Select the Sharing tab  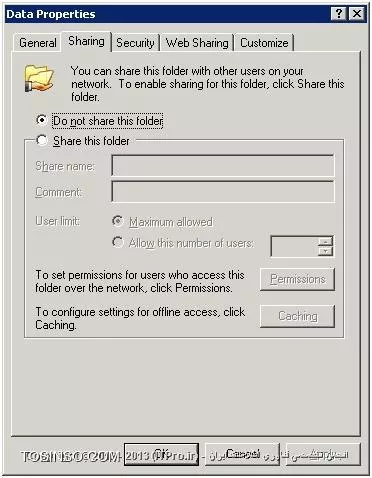(86, 41)
